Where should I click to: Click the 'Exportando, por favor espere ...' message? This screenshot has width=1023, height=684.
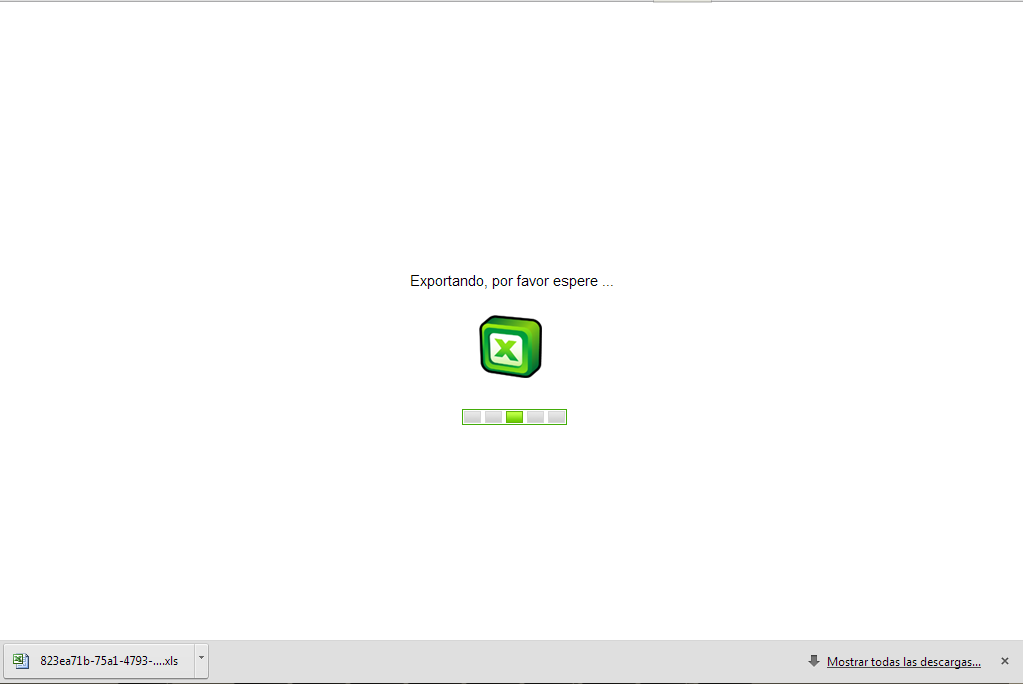coord(511,281)
